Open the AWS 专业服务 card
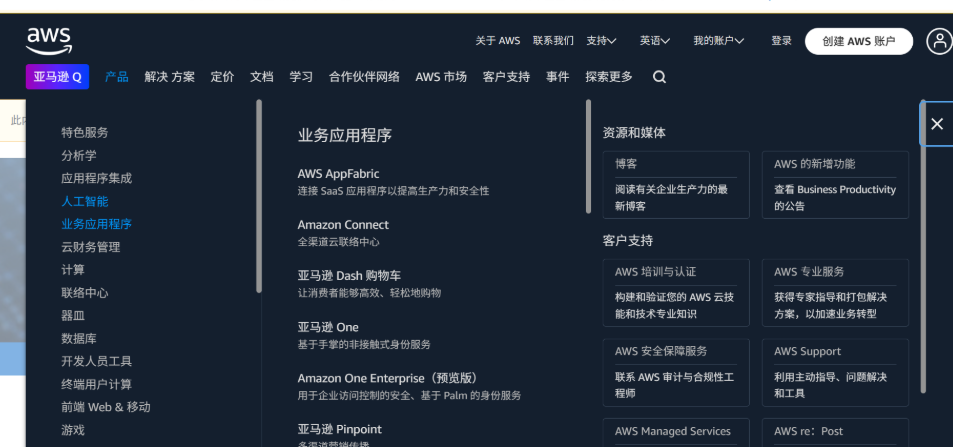The width and height of the screenshot is (953, 447). coord(835,293)
